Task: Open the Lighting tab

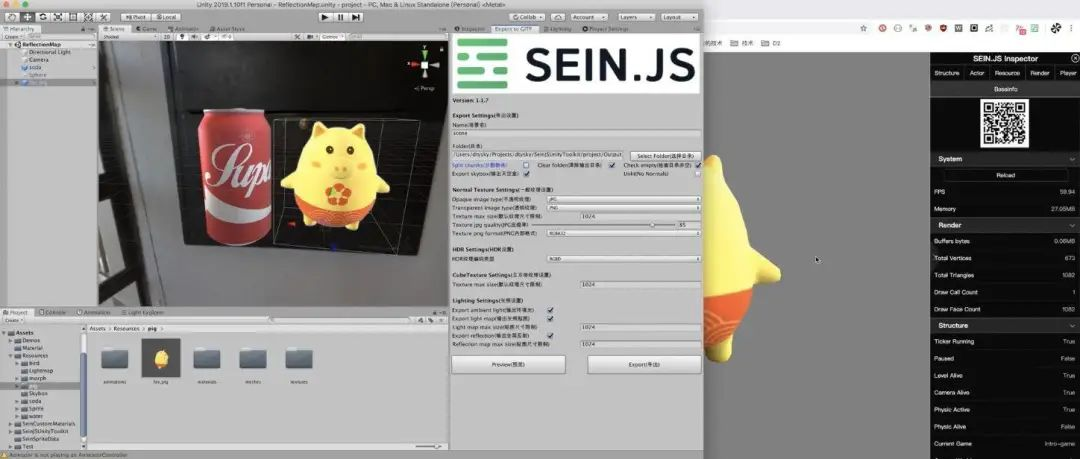Action: 557,29
